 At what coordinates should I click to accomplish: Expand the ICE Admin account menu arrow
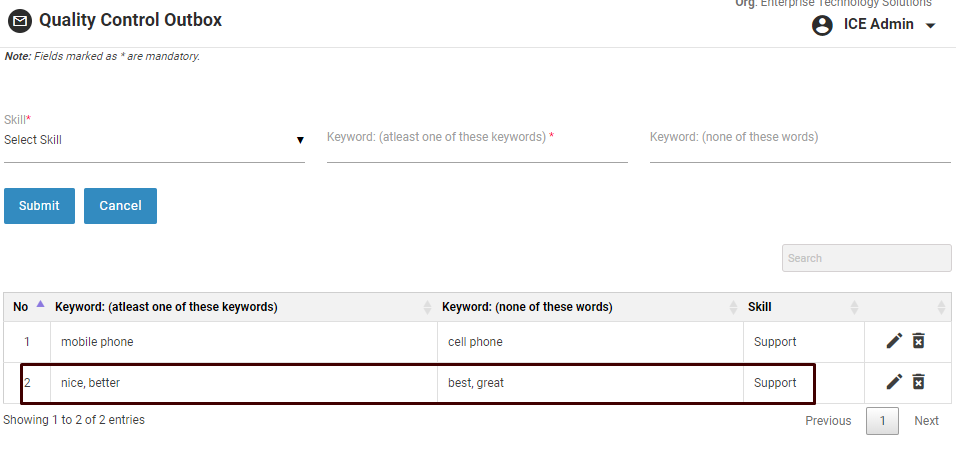click(x=931, y=26)
